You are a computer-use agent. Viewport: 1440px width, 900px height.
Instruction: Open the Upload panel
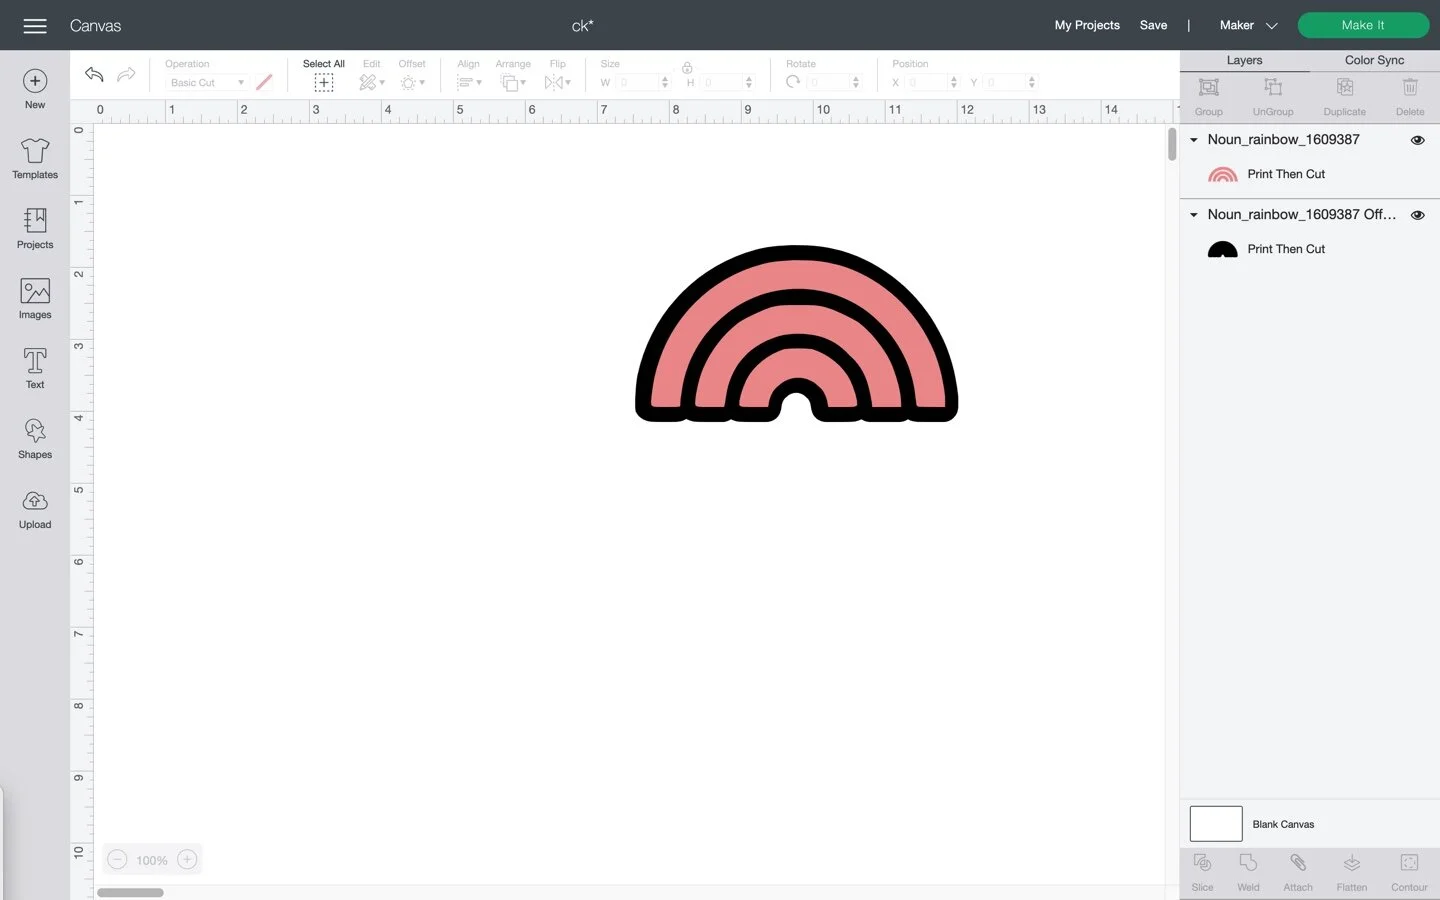click(34, 510)
